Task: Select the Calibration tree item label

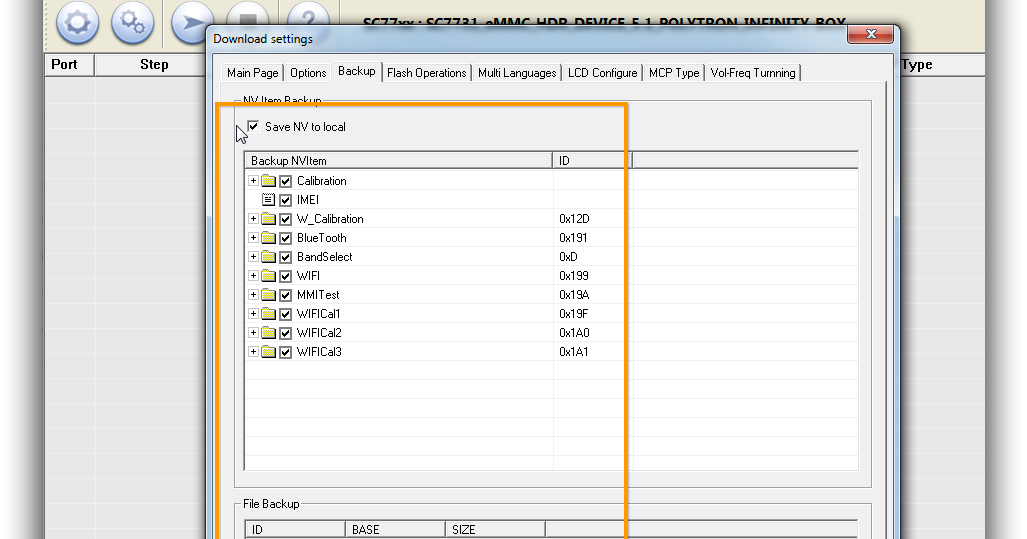Action: (x=322, y=181)
